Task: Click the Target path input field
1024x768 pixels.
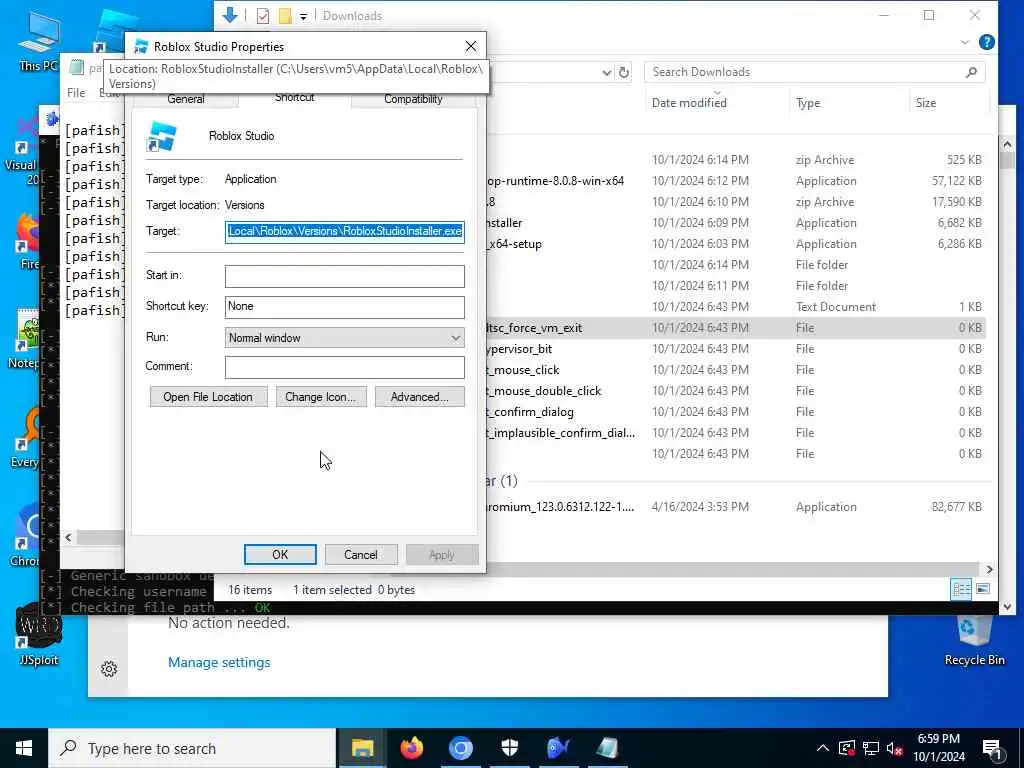Action: (345, 231)
